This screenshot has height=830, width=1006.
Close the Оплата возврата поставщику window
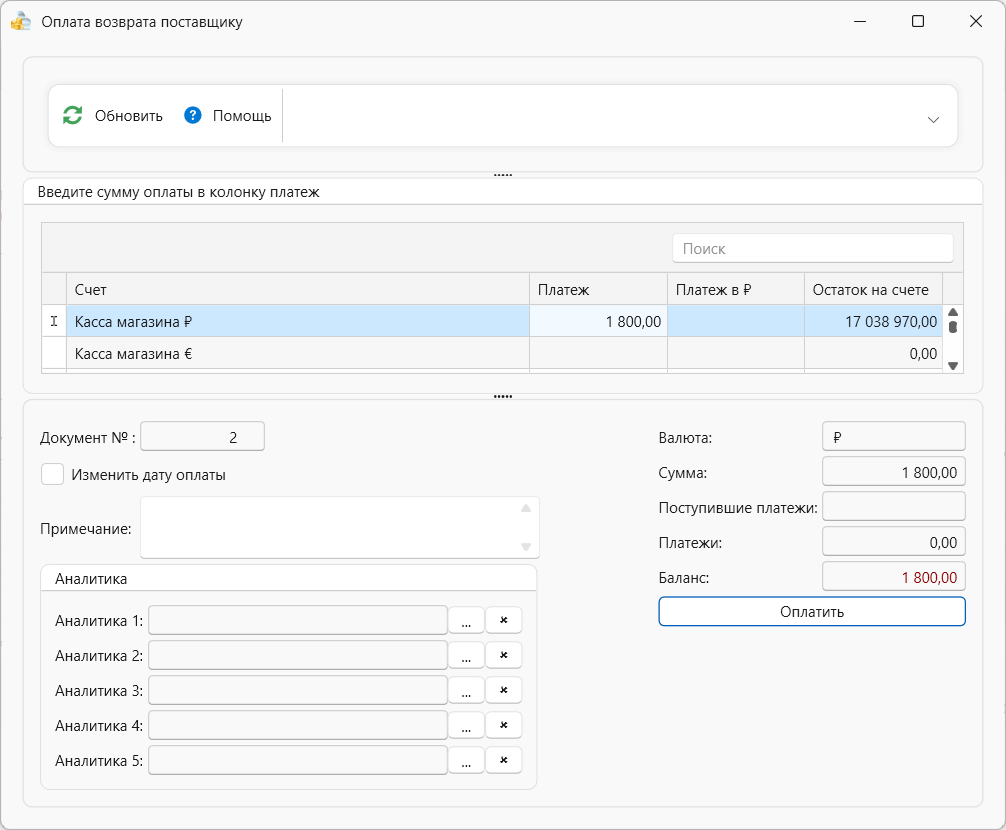(x=975, y=21)
